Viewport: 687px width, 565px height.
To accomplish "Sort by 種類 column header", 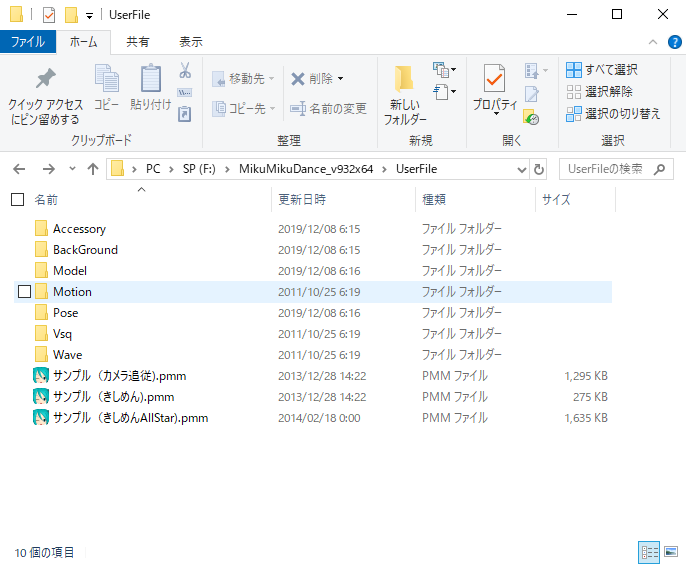I will 434,200.
